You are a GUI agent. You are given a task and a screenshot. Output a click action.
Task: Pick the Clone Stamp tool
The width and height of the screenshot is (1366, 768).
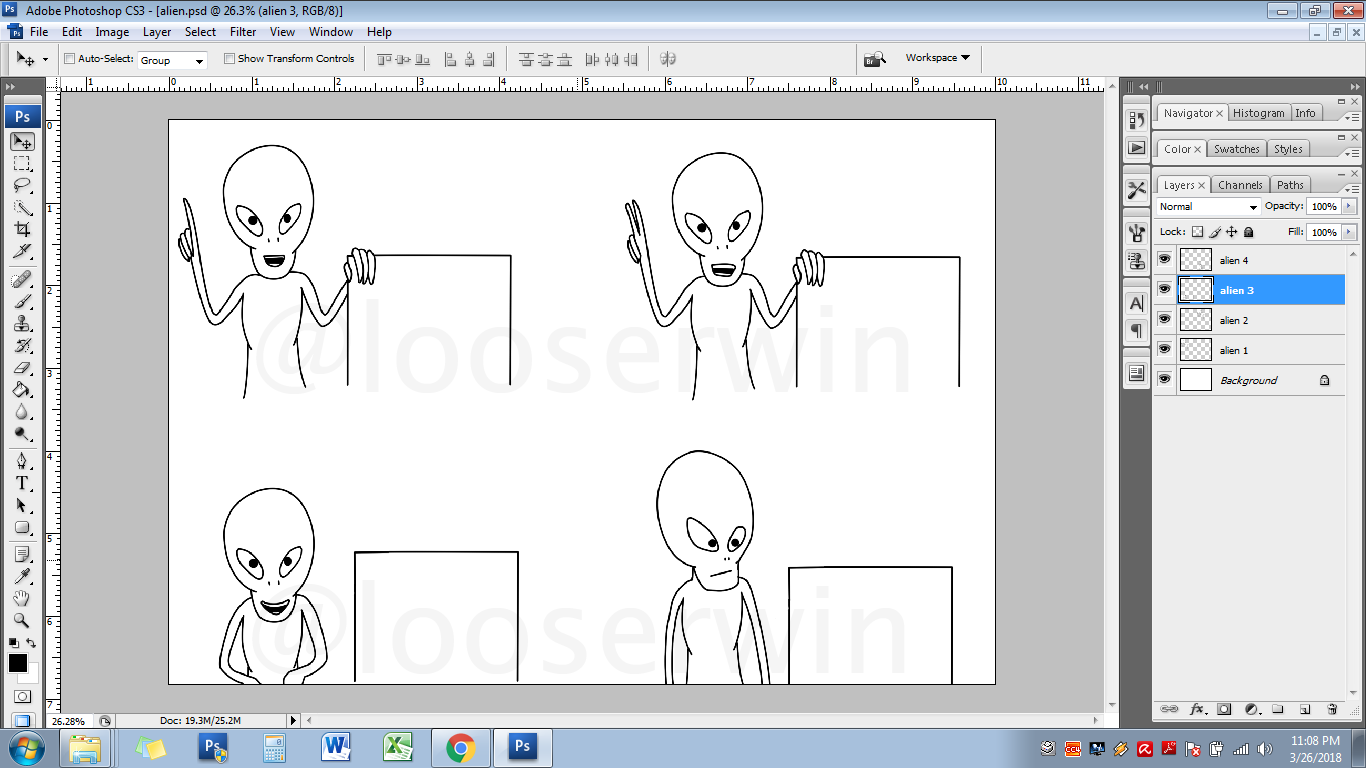tap(22, 323)
